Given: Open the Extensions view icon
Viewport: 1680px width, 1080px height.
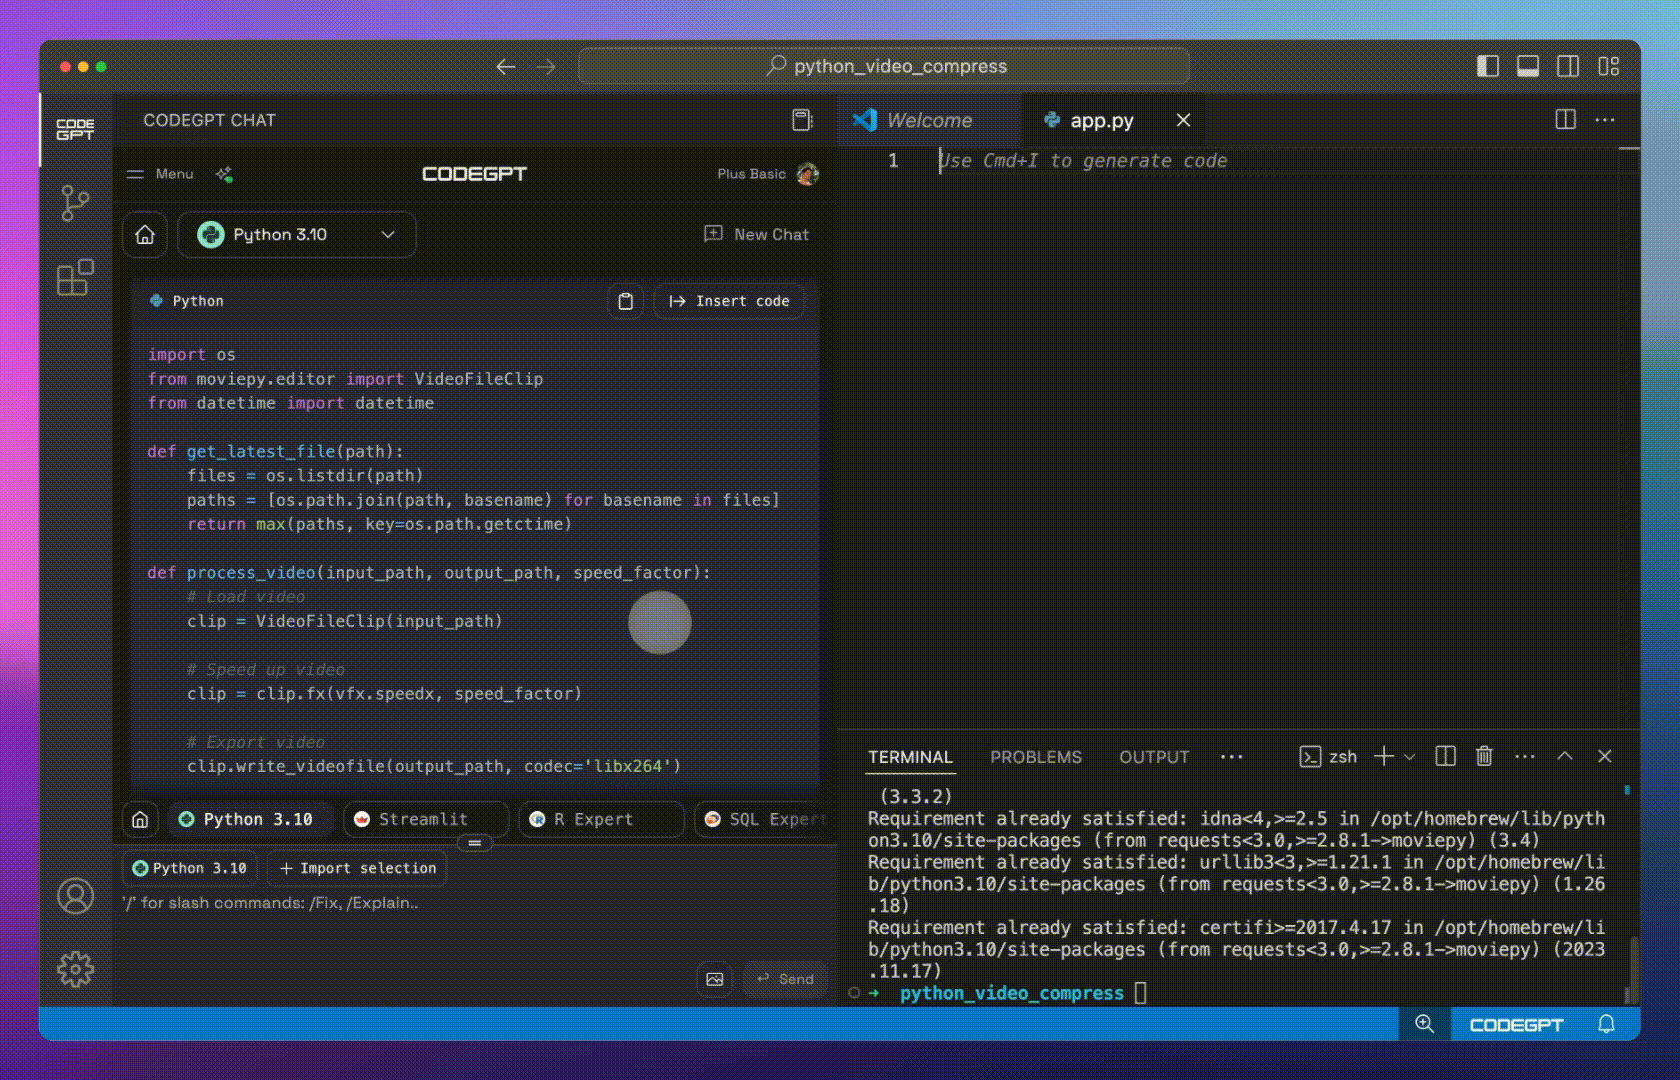Looking at the screenshot, I should coord(75,277).
